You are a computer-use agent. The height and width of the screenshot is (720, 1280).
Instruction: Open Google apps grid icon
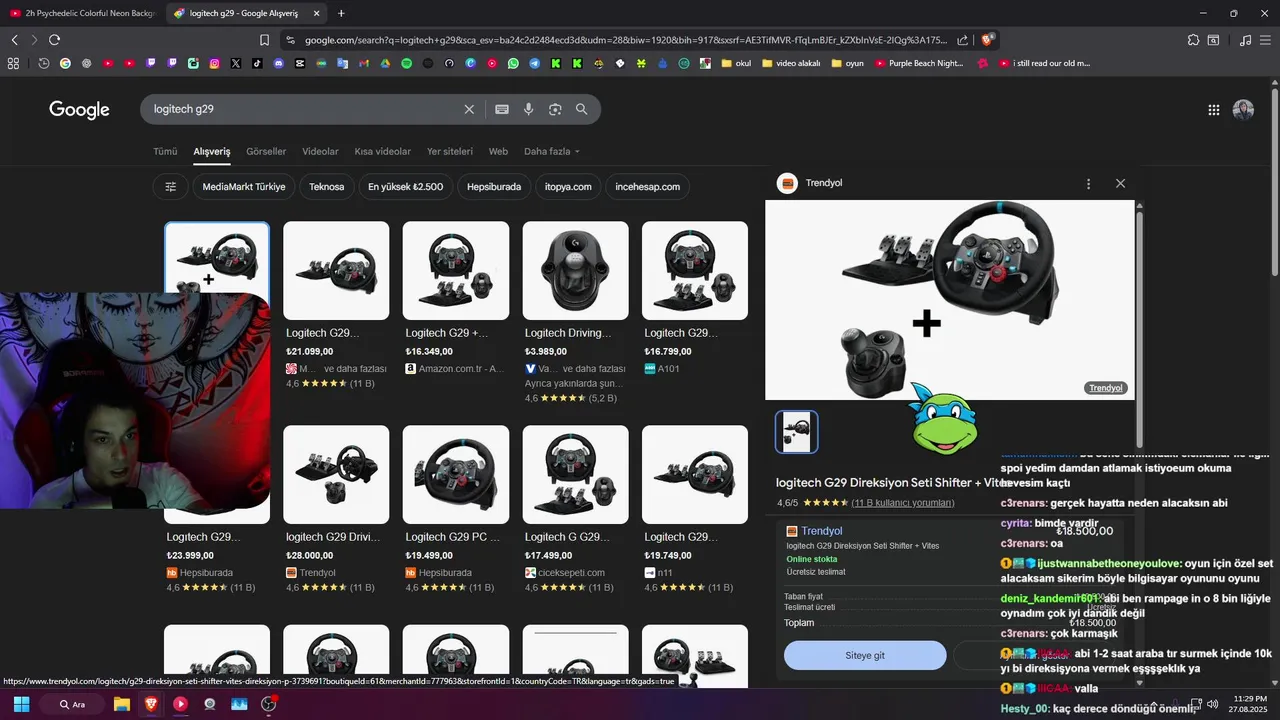pos(1214,110)
